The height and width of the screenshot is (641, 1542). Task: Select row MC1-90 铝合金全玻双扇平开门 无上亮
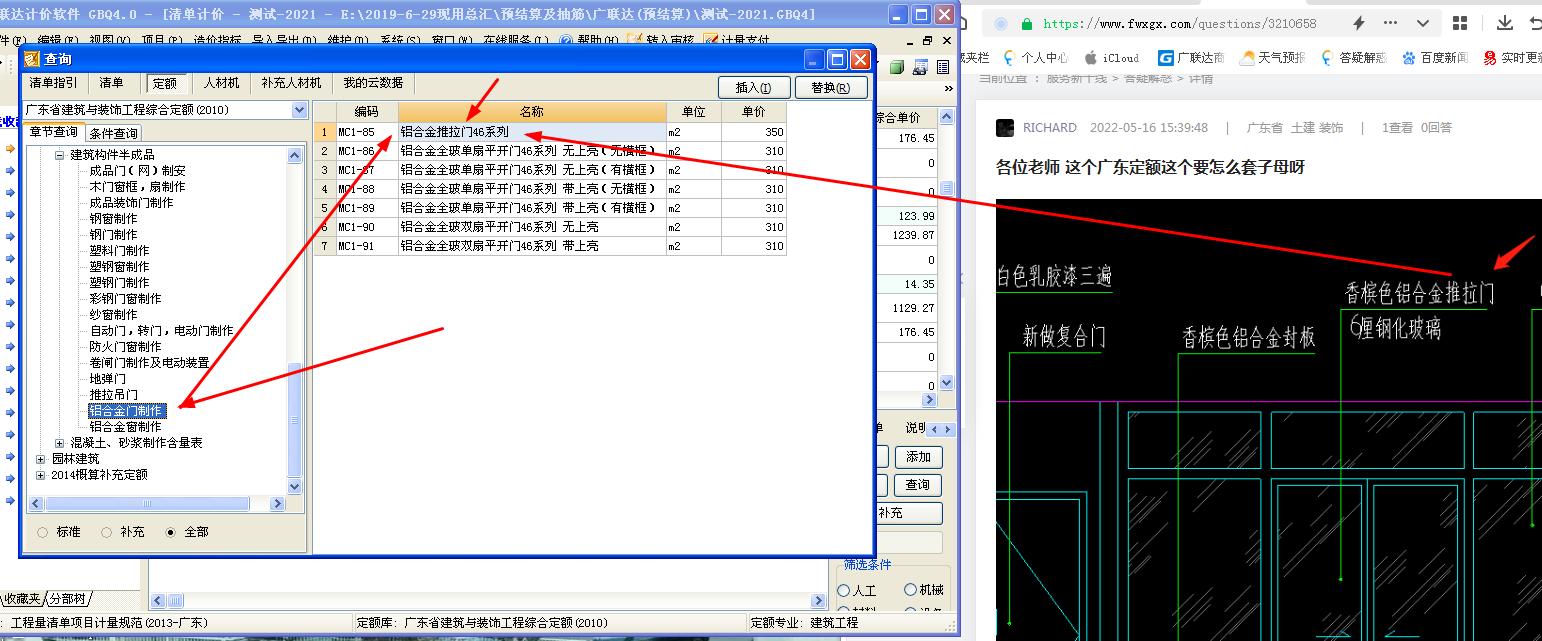tap(550, 227)
